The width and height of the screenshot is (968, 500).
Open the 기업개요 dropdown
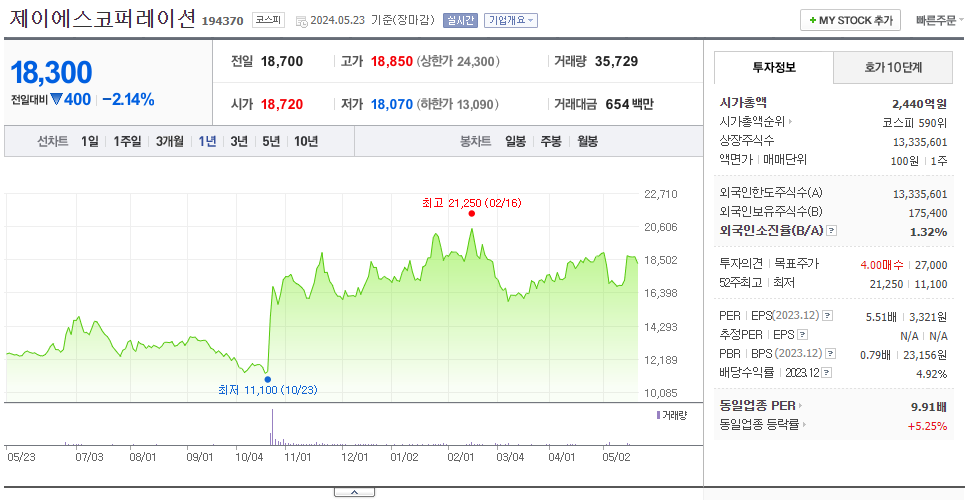click(511, 20)
